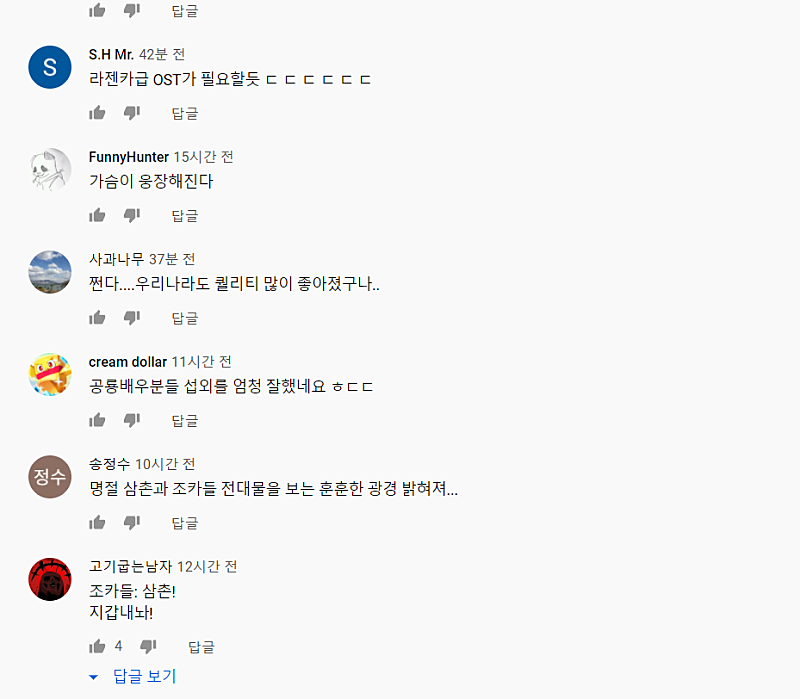The height and width of the screenshot is (699, 800).
Task: Click the S.H Mr. blue avatar
Action: click(x=50, y=68)
